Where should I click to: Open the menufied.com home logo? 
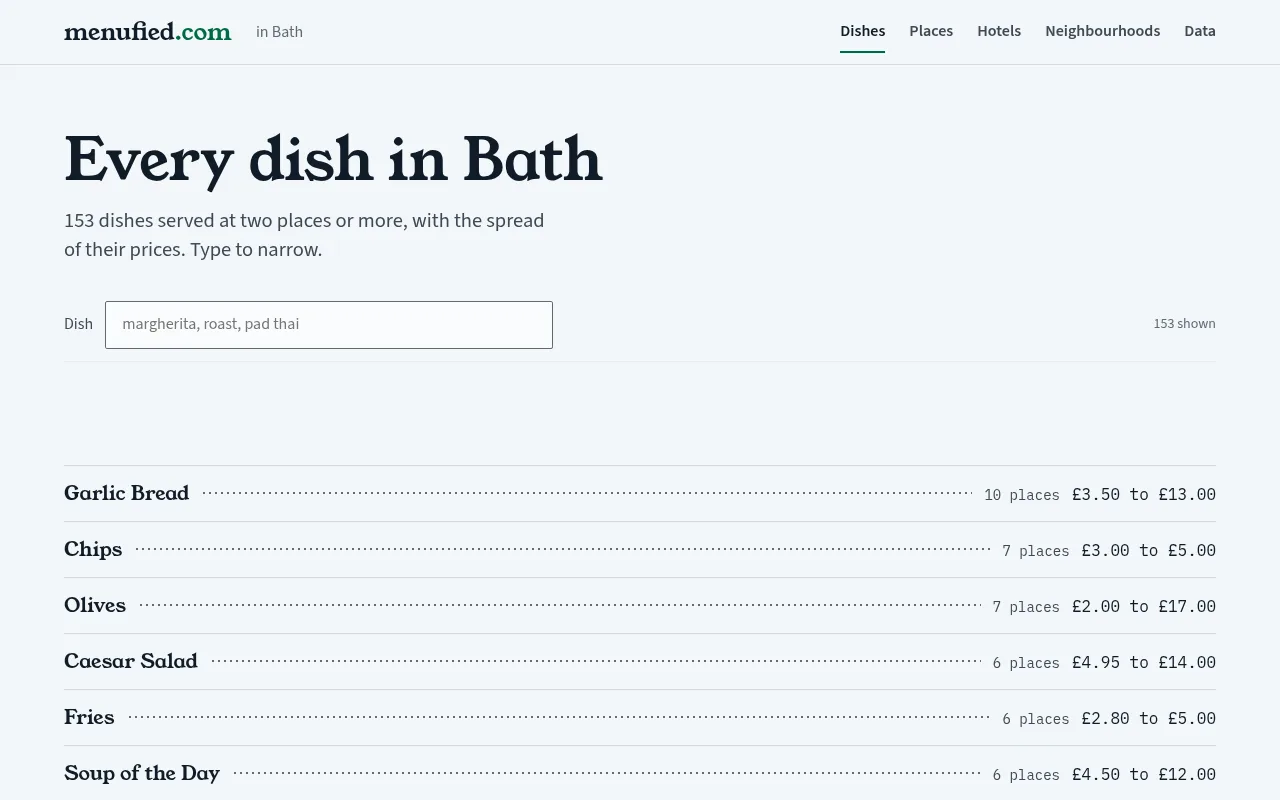click(147, 32)
